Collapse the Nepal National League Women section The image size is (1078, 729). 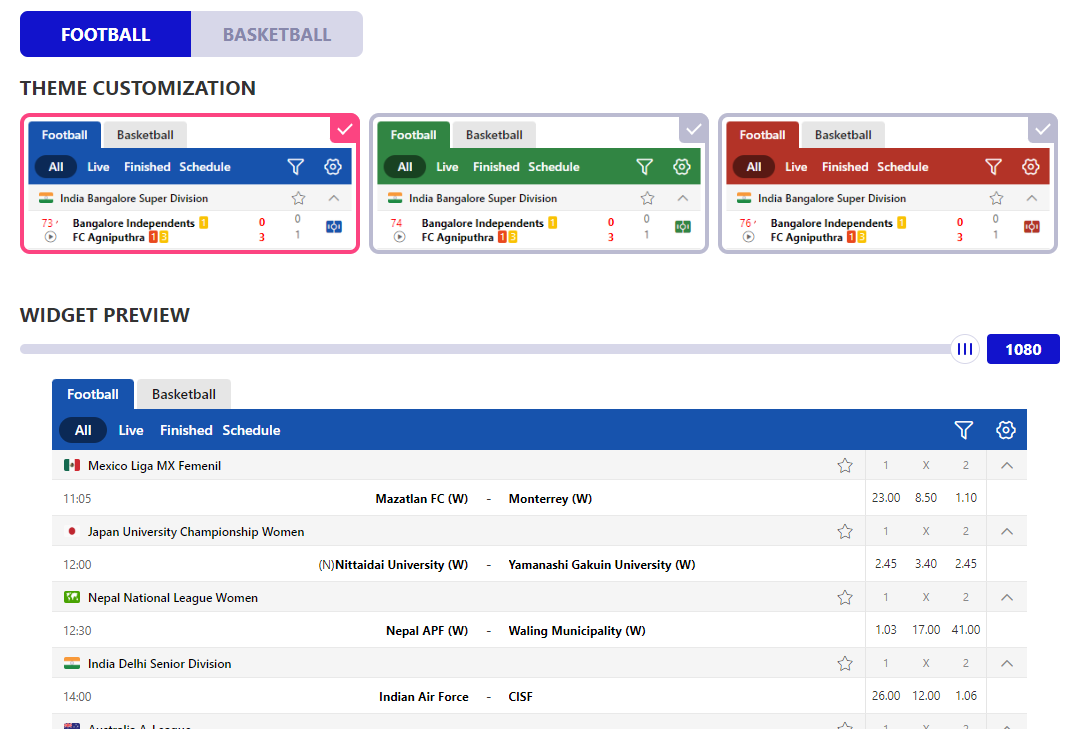click(x=1006, y=597)
